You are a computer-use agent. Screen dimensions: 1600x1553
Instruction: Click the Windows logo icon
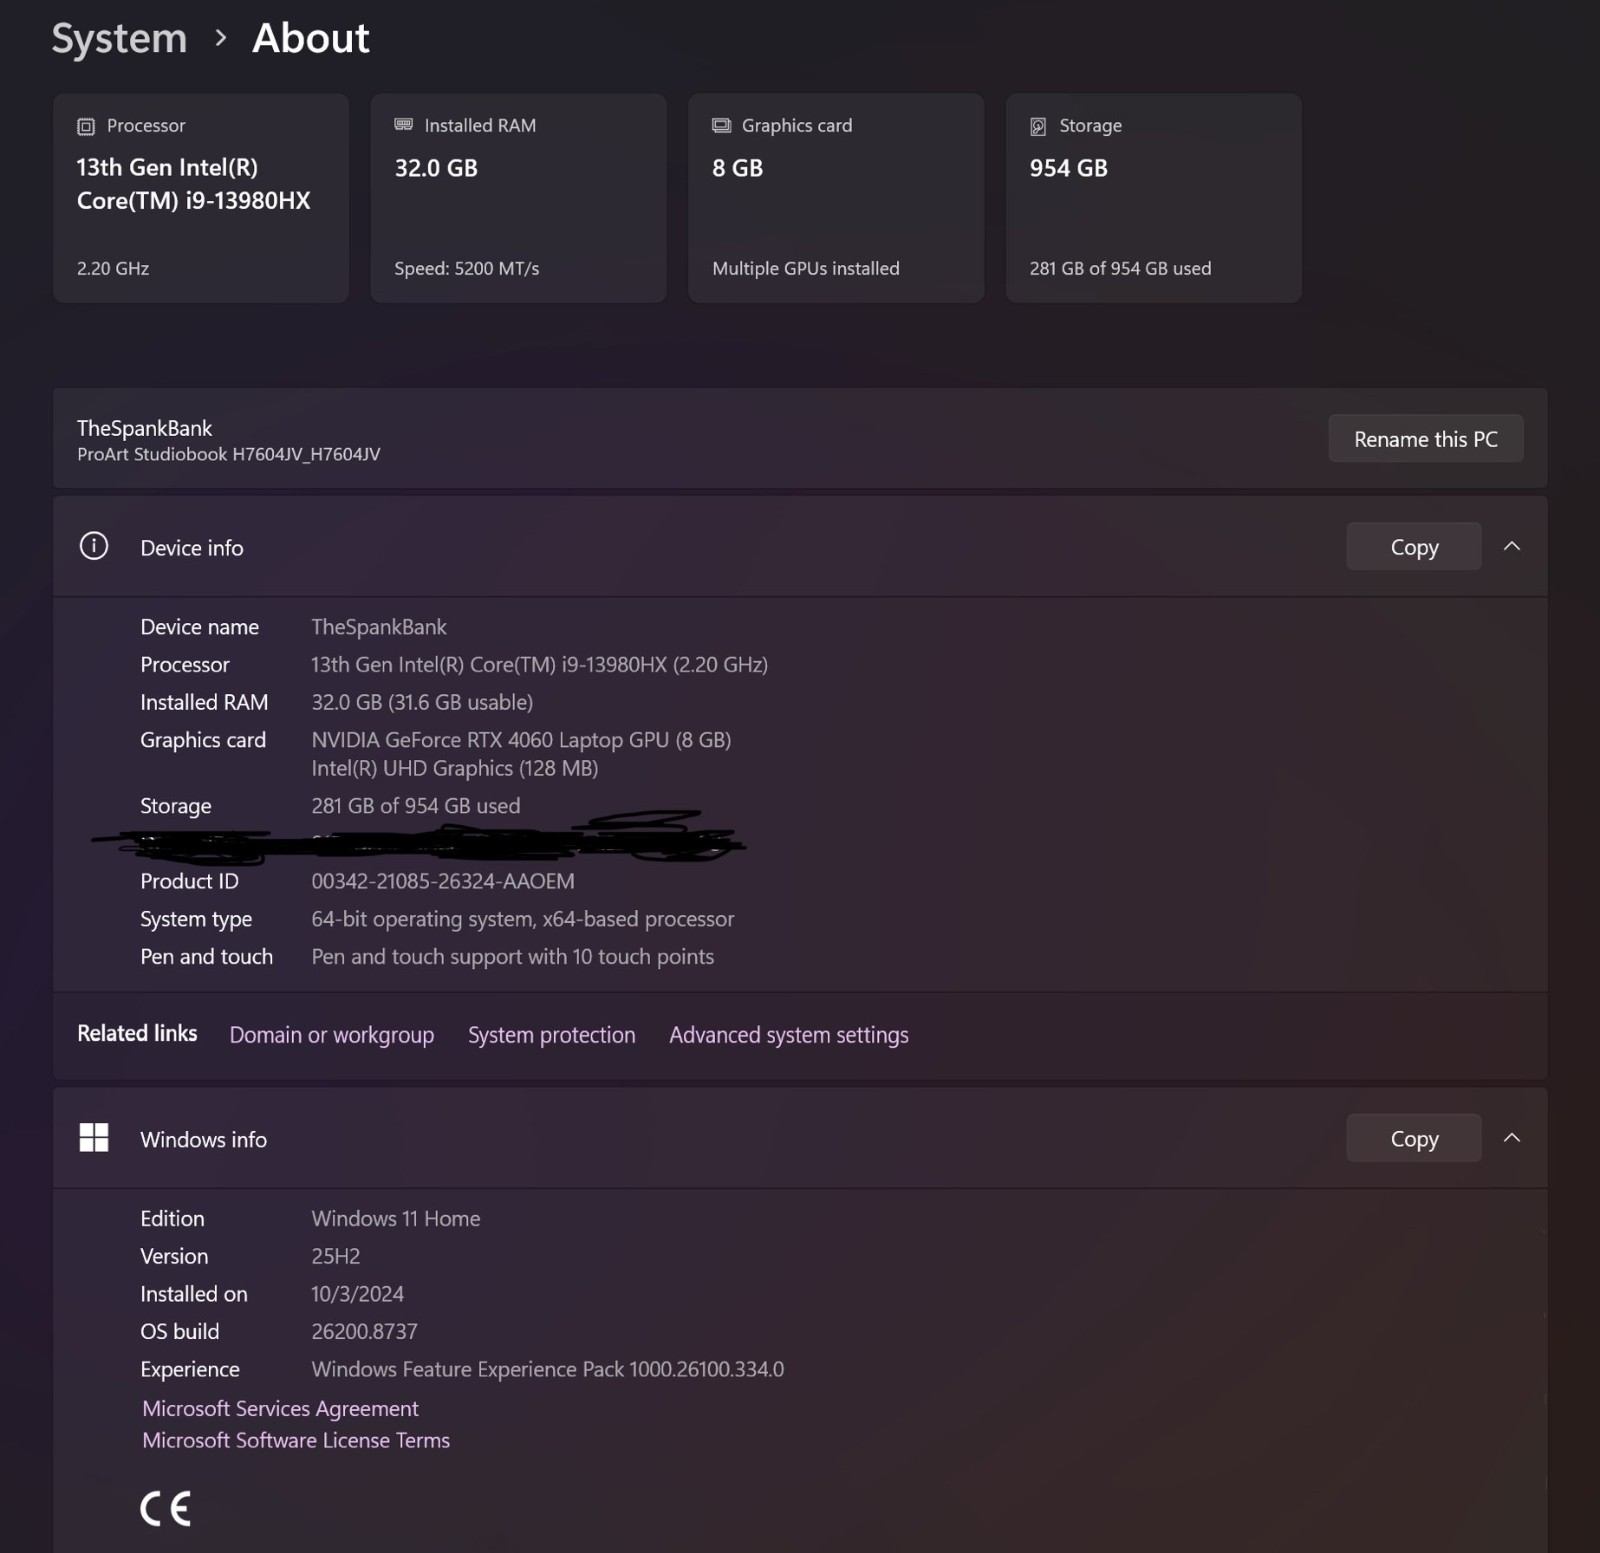[94, 1138]
